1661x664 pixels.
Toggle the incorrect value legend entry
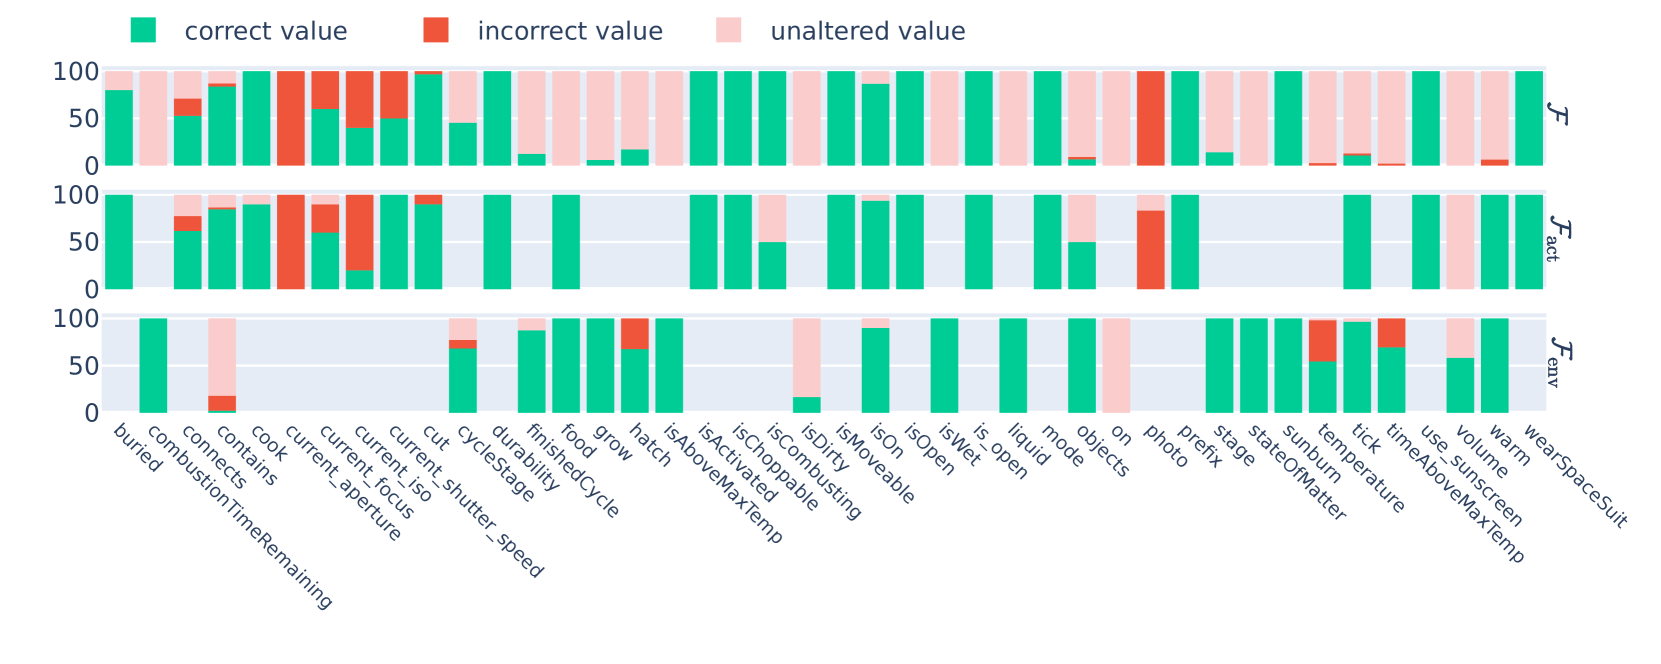(x=569, y=31)
